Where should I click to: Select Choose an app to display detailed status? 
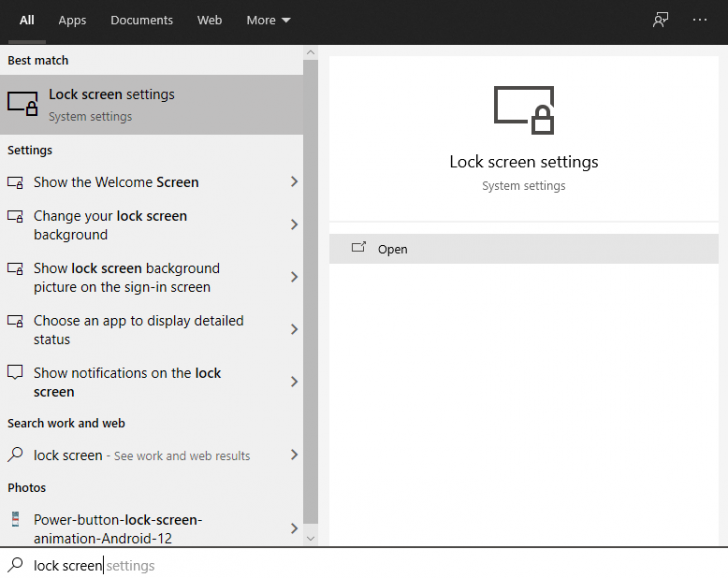pos(151,330)
